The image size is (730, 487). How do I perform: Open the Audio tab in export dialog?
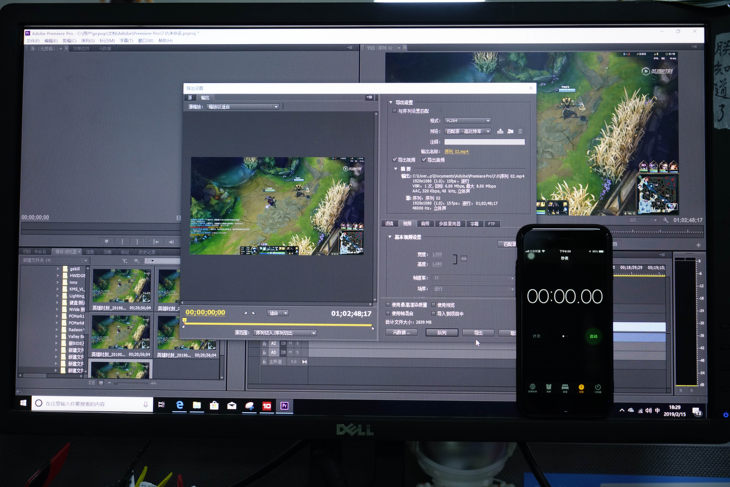[425, 223]
